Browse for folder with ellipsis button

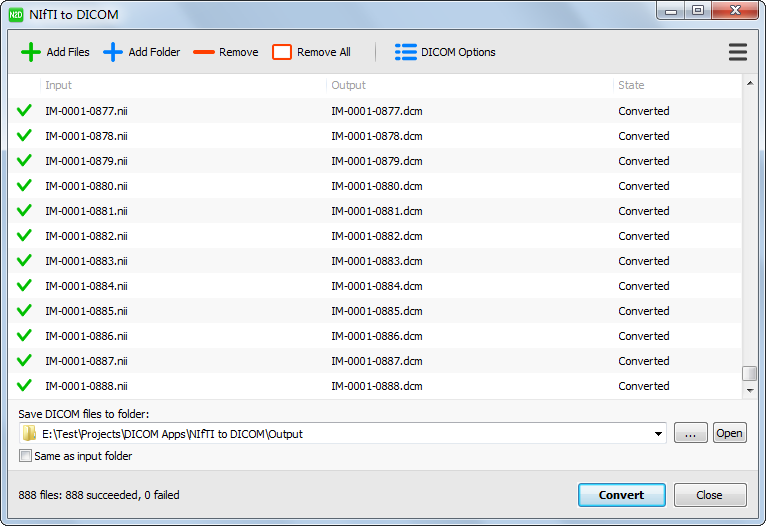click(690, 433)
